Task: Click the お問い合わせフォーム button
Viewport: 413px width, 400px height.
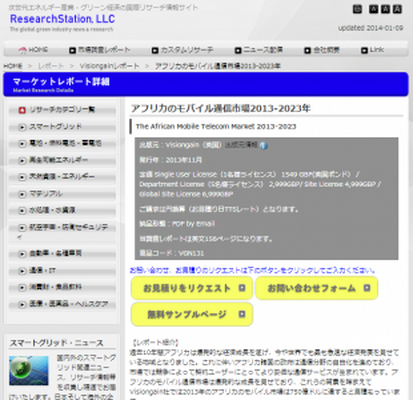Action: [x=317, y=288]
